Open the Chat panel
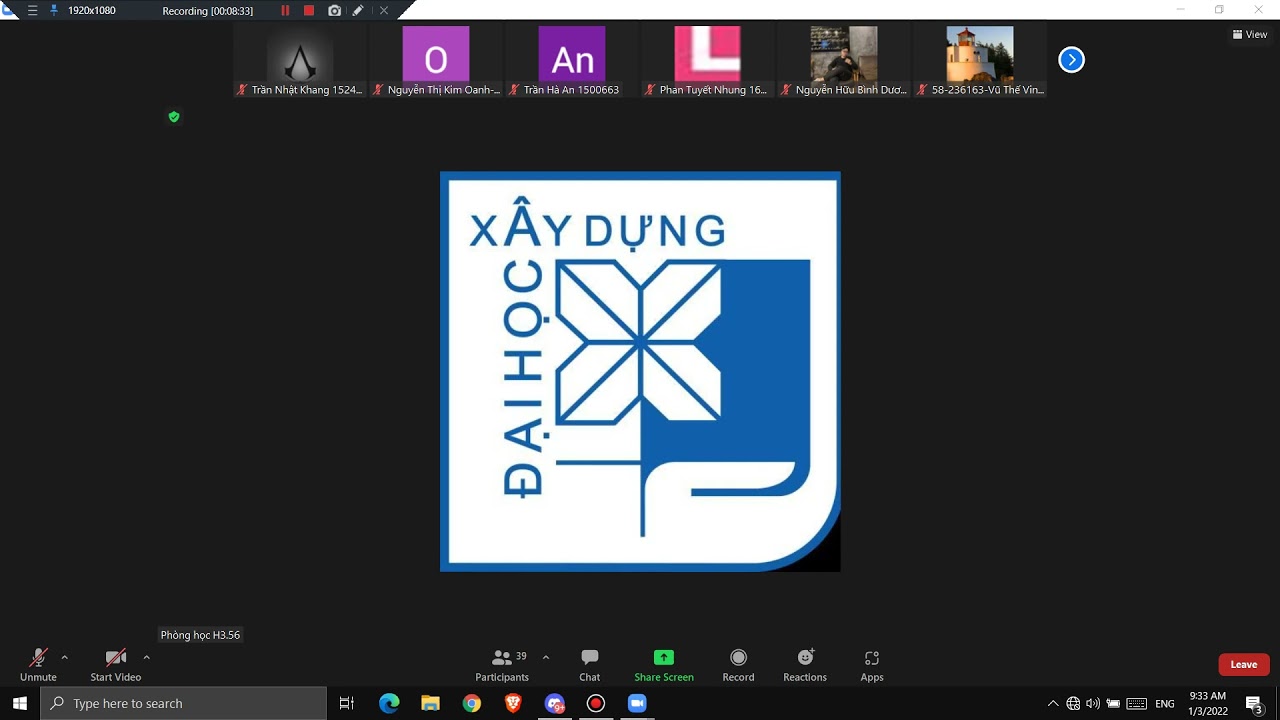Image resolution: width=1280 pixels, height=720 pixels. click(x=590, y=665)
